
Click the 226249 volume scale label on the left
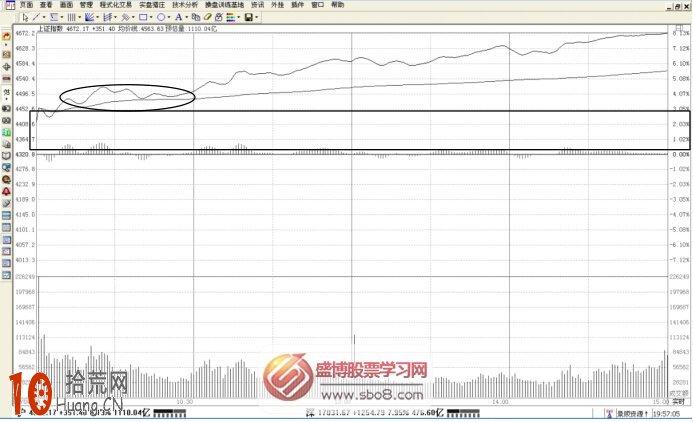coord(25,277)
